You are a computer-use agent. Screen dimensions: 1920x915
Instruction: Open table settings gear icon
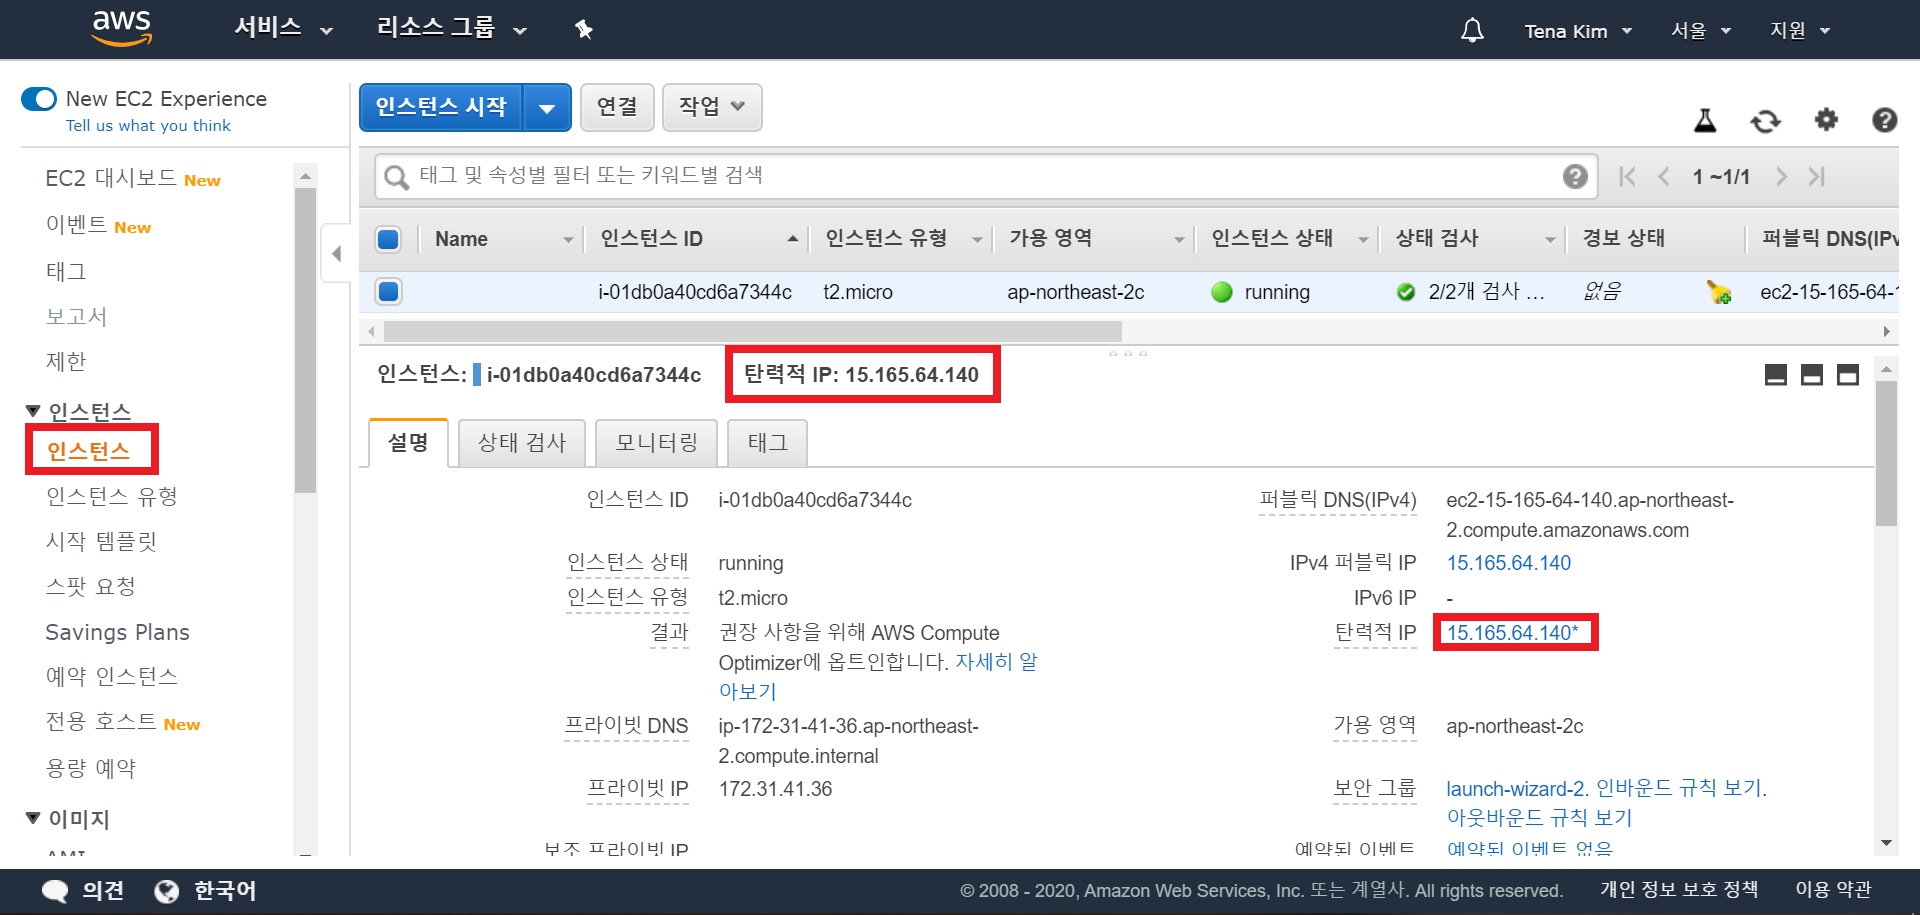(1826, 120)
